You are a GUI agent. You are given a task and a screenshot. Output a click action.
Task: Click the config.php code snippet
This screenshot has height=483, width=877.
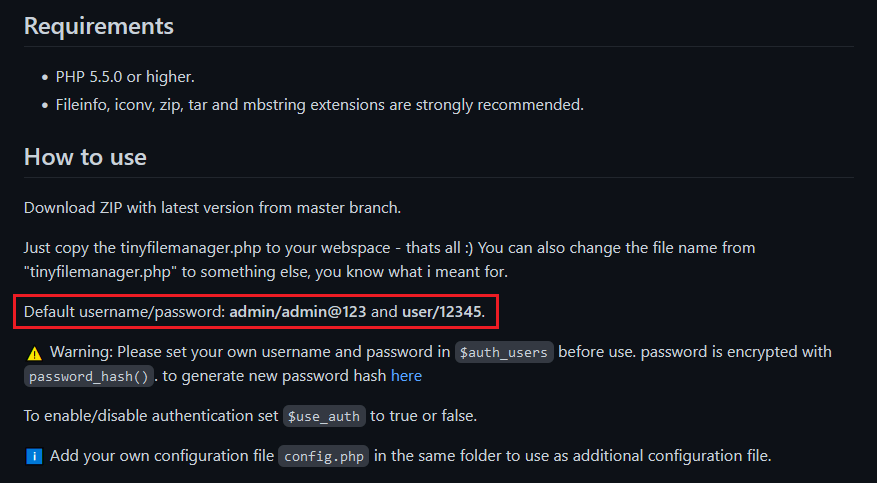[324, 456]
